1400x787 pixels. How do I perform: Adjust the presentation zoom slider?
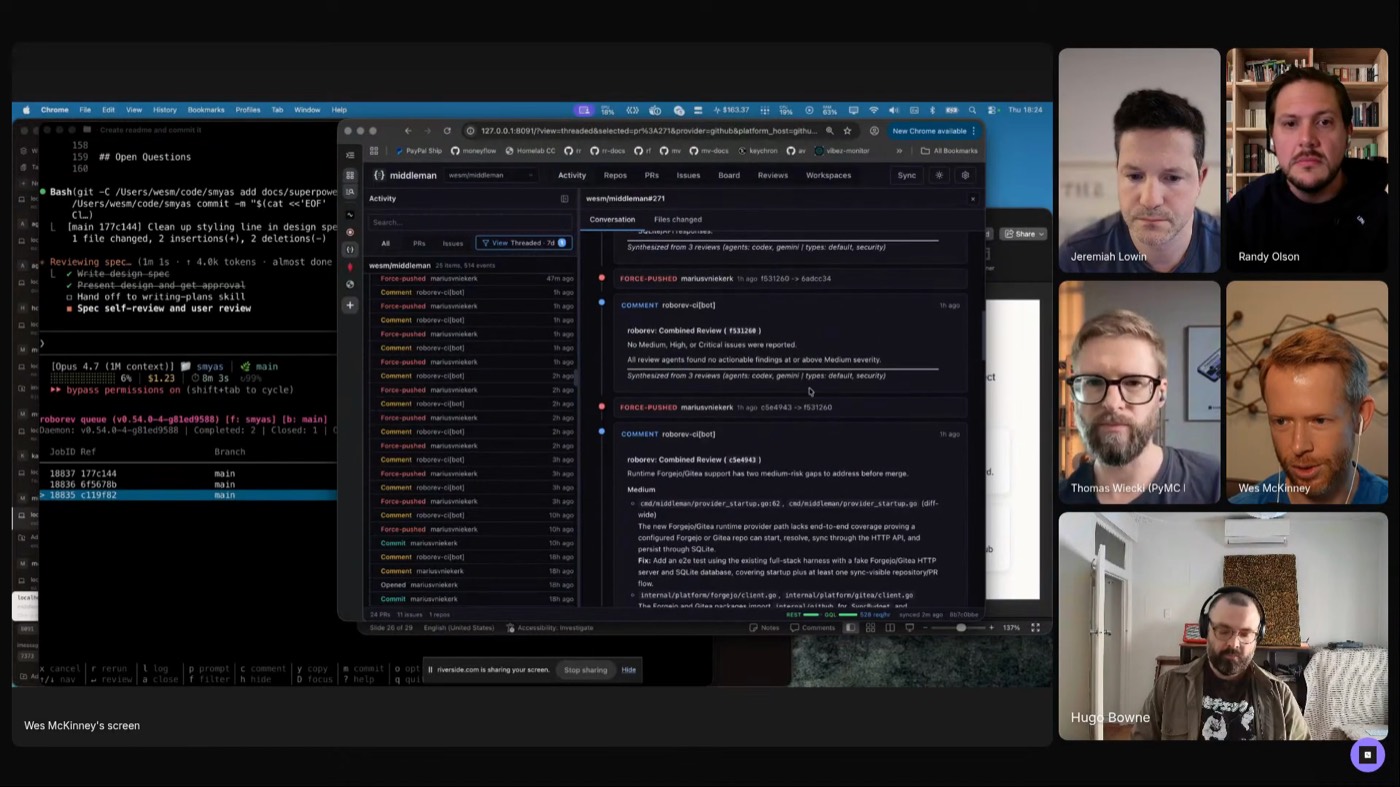click(961, 628)
